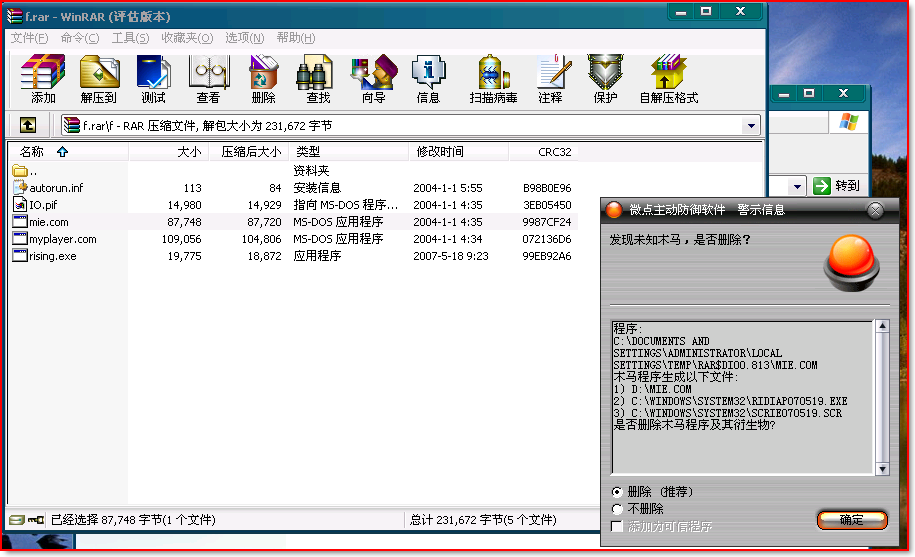Sort by the 压缩后大小 column header
Viewport: 915px width, 557px height.
coord(249,152)
